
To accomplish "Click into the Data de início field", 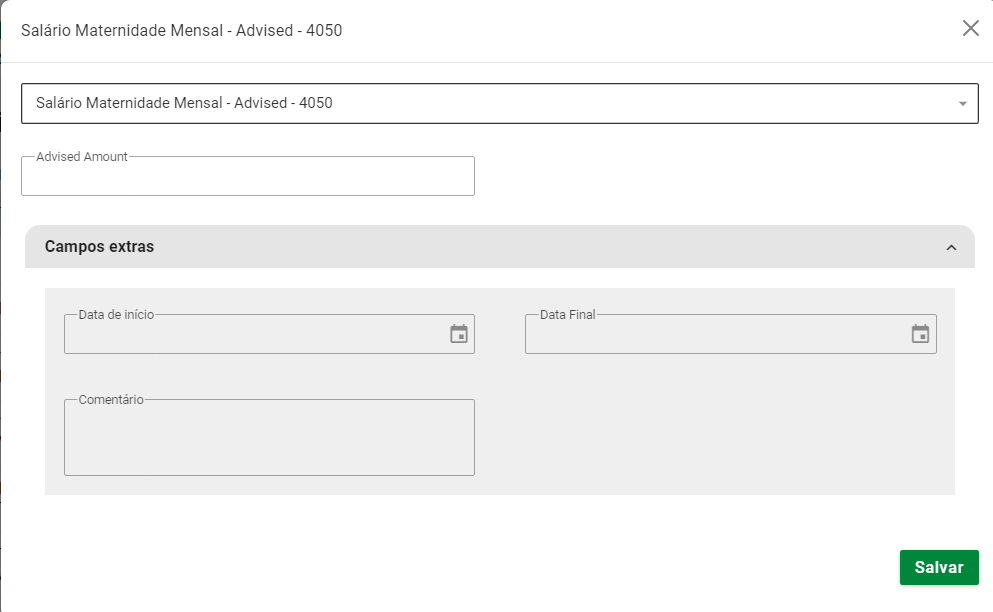I will tap(250, 336).
